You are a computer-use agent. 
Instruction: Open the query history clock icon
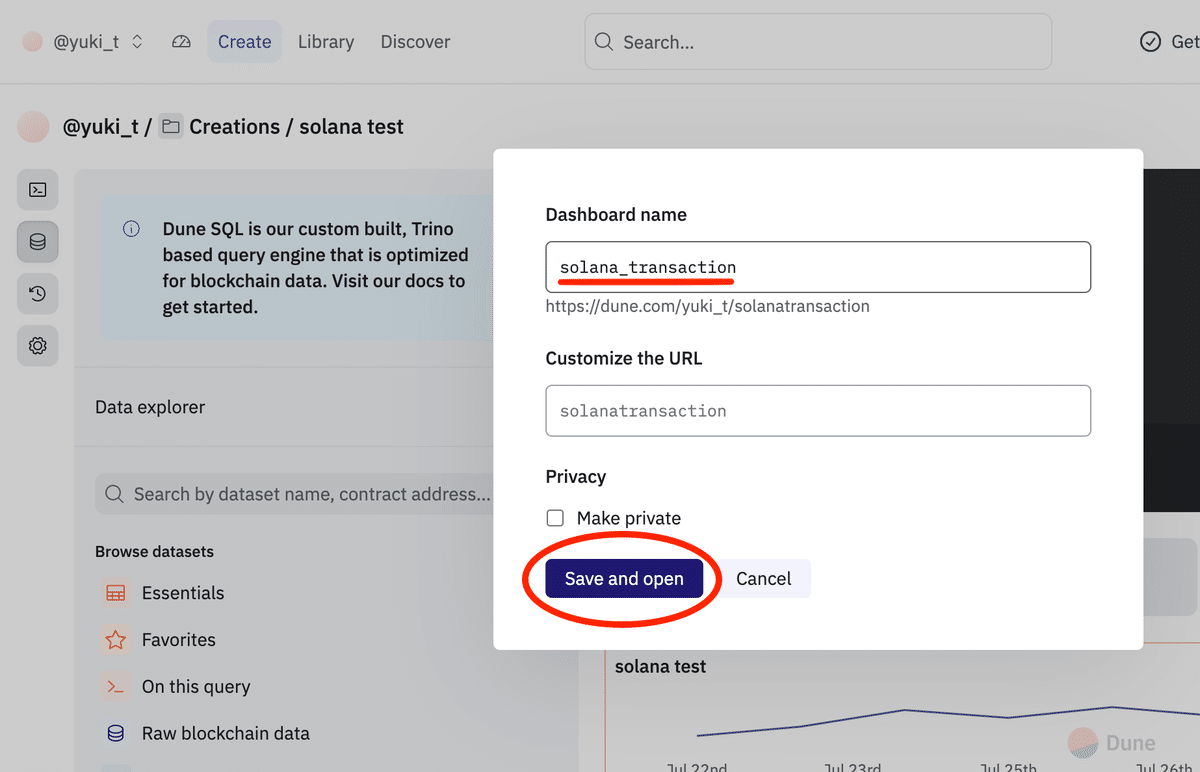coord(38,294)
